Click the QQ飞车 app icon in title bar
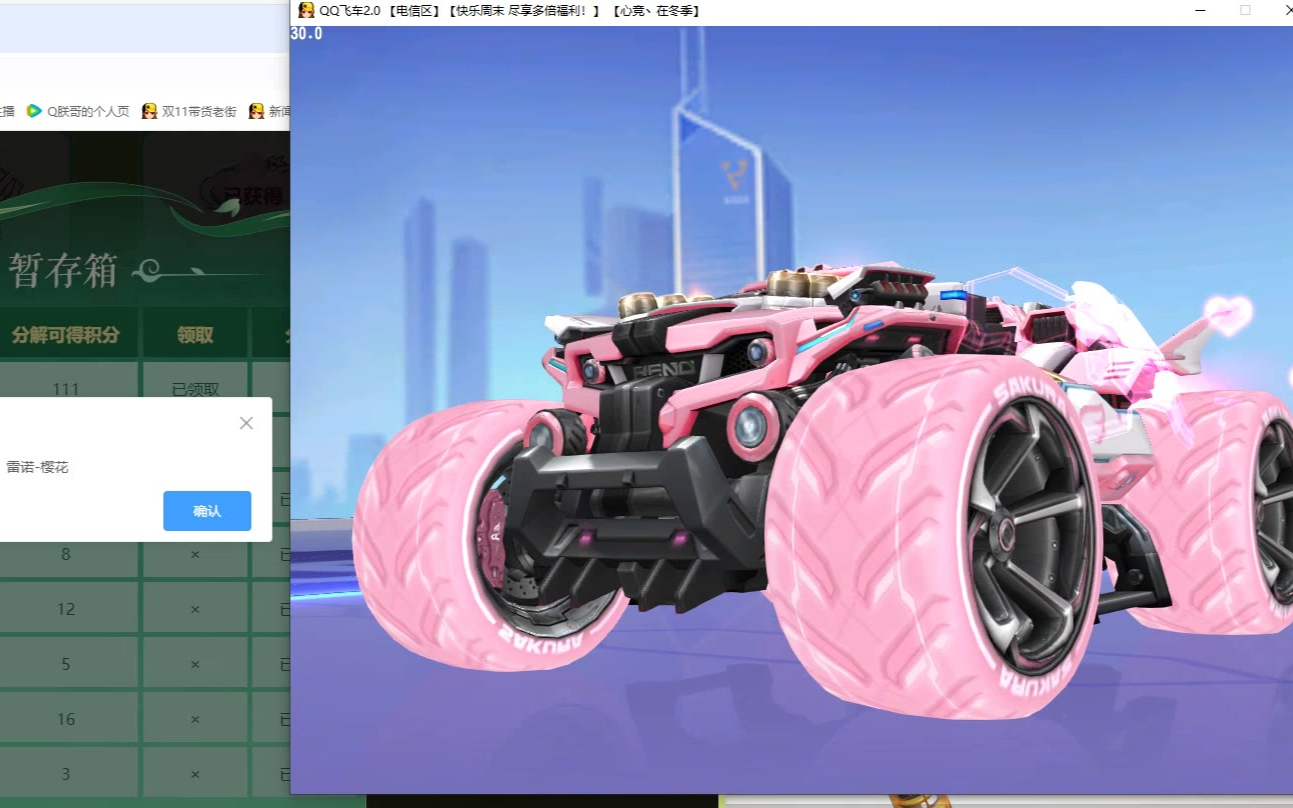 click(306, 10)
